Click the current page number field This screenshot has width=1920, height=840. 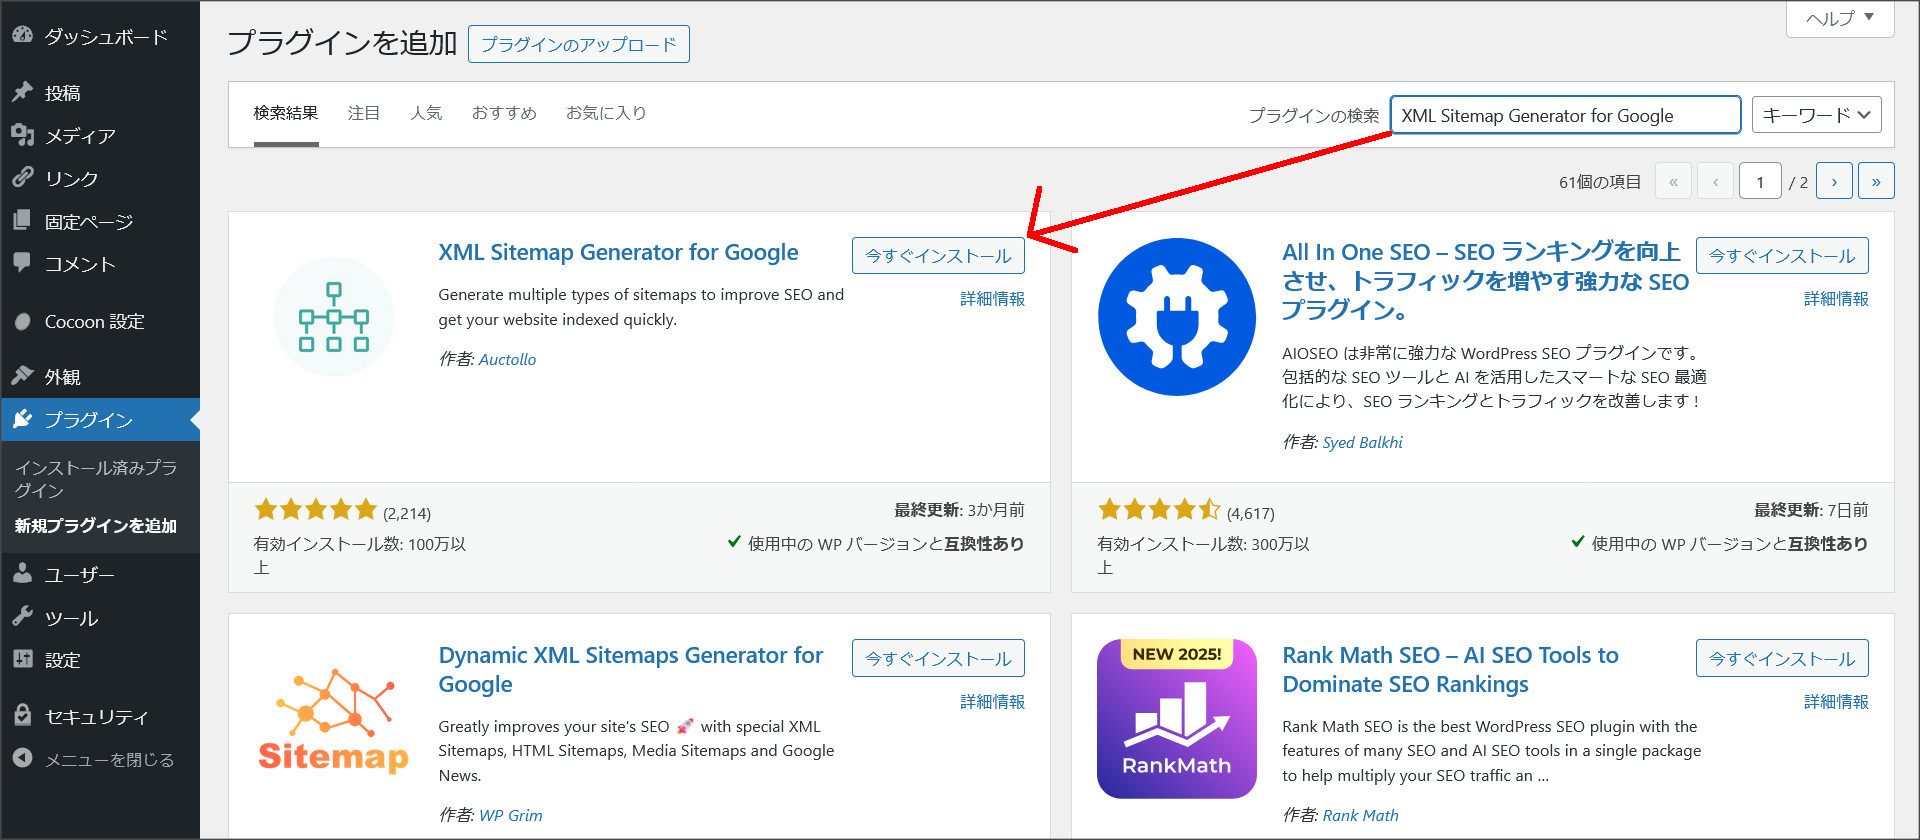pos(1760,181)
